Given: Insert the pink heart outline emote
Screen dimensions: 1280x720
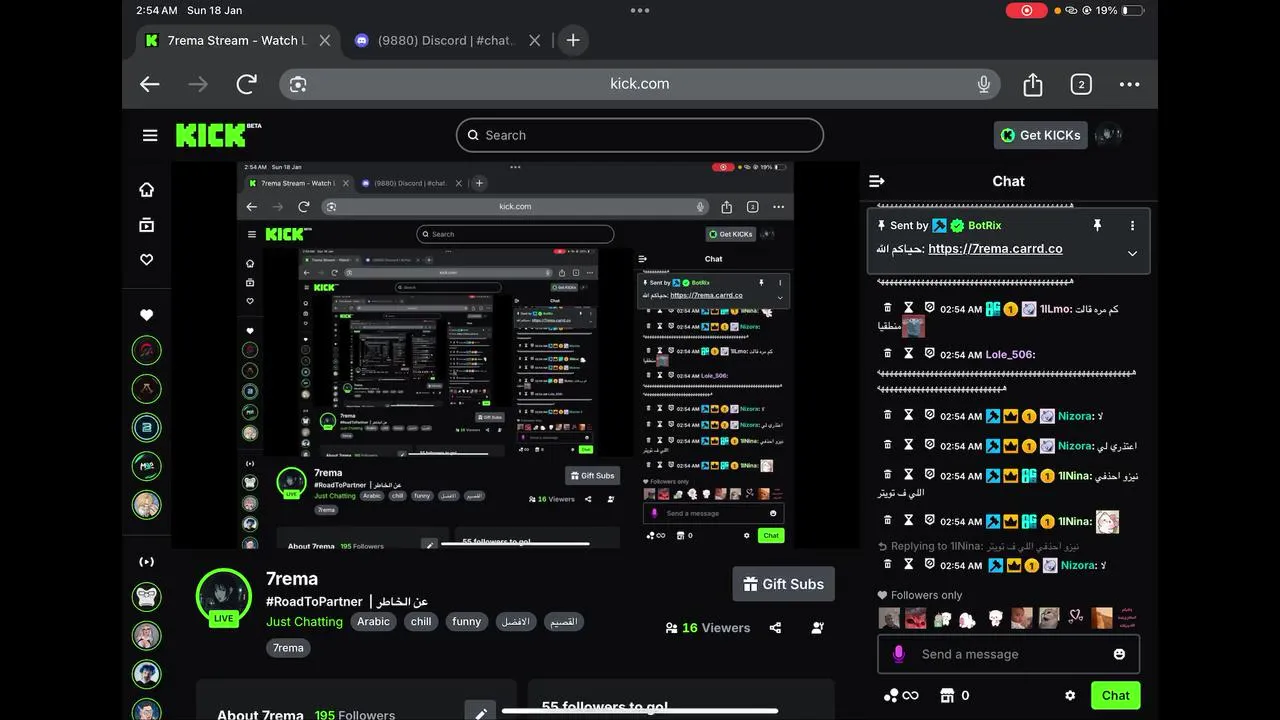Looking at the screenshot, I should click(x=1075, y=618).
